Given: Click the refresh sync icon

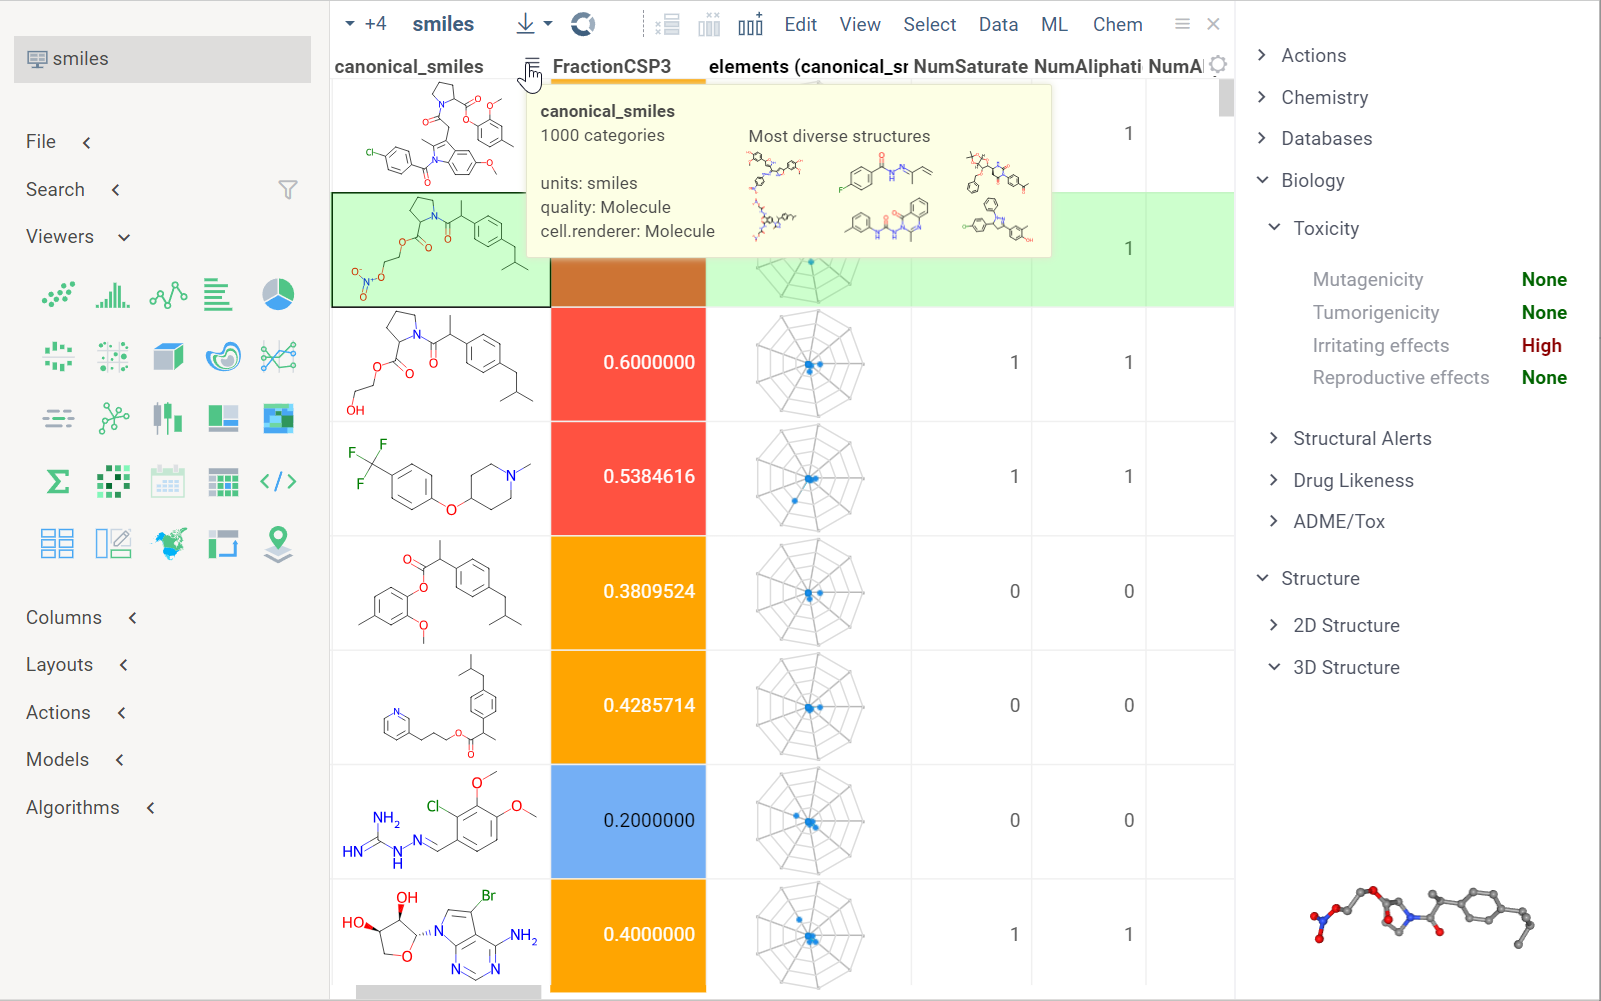Looking at the screenshot, I should 582,24.
